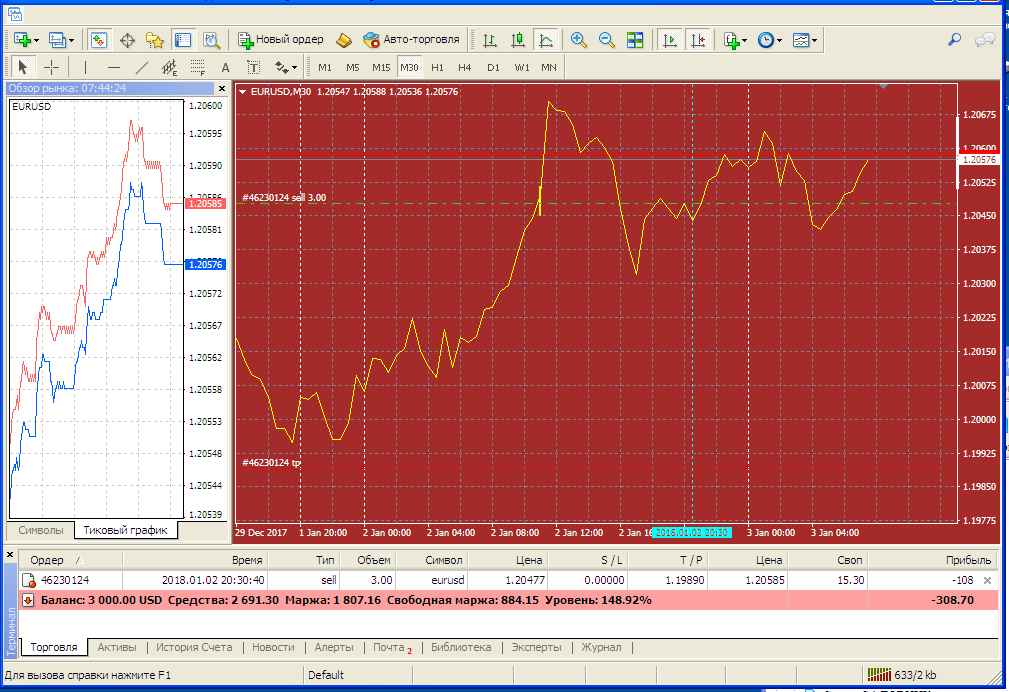Close order 46230124 with its X
This screenshot has width=1009, height=692.
pyautogui.click(x=988, y=581)
